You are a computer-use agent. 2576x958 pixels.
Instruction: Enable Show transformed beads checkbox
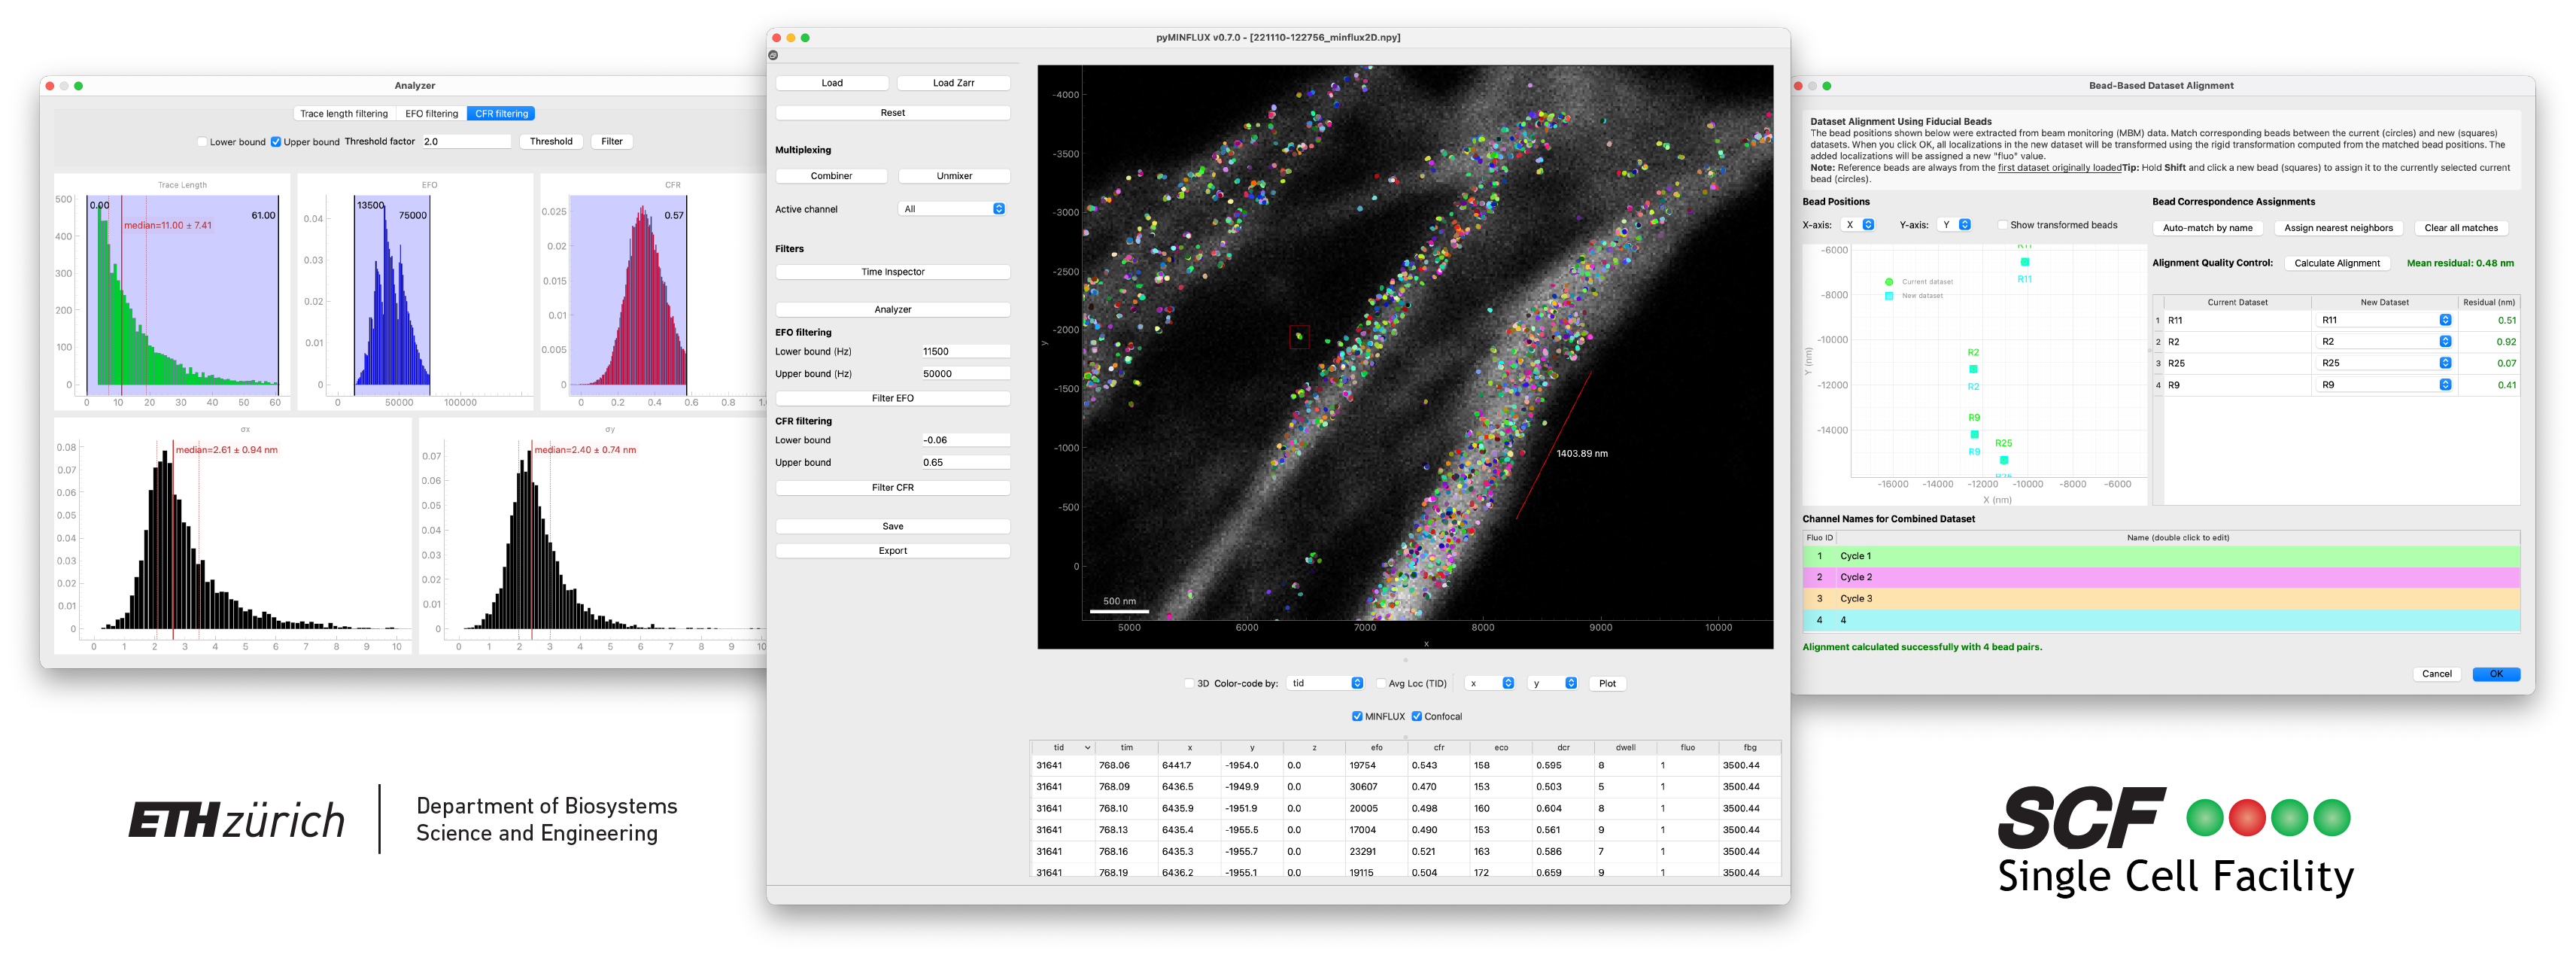[x=2003, y=225]
